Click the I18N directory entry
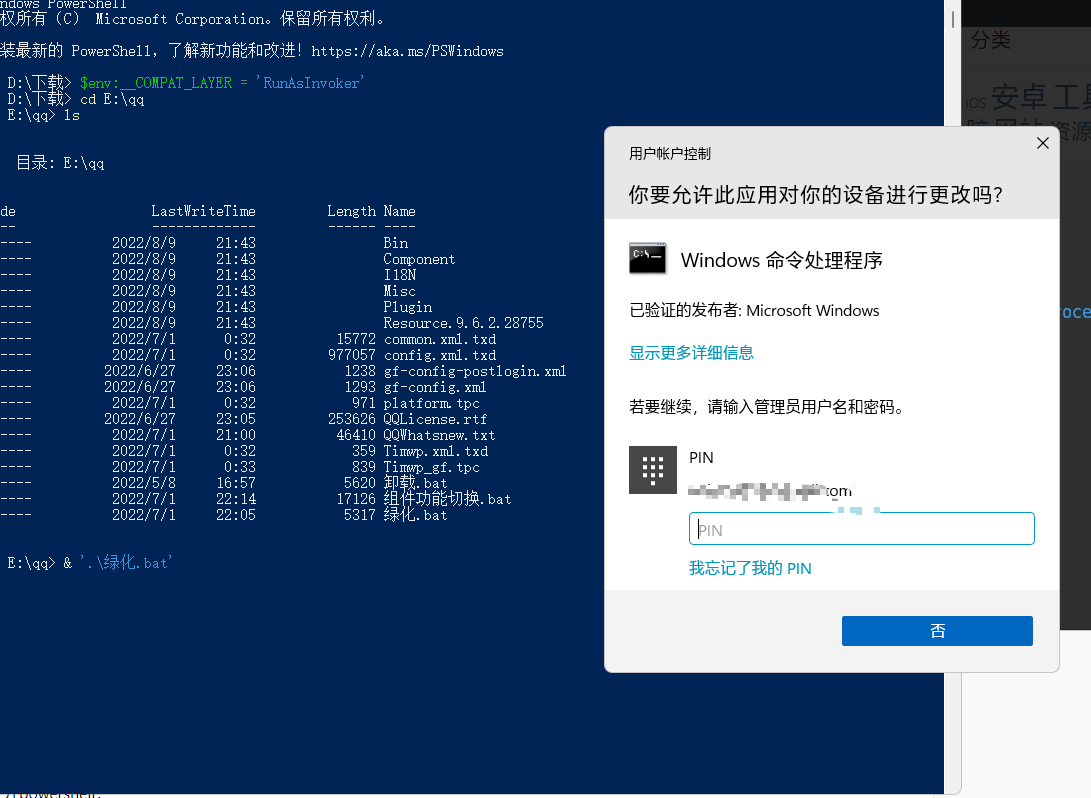 [x=399, y=275]
